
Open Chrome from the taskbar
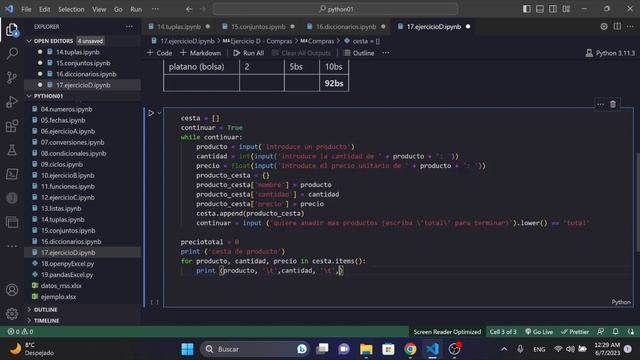click(x=410, y=349)
